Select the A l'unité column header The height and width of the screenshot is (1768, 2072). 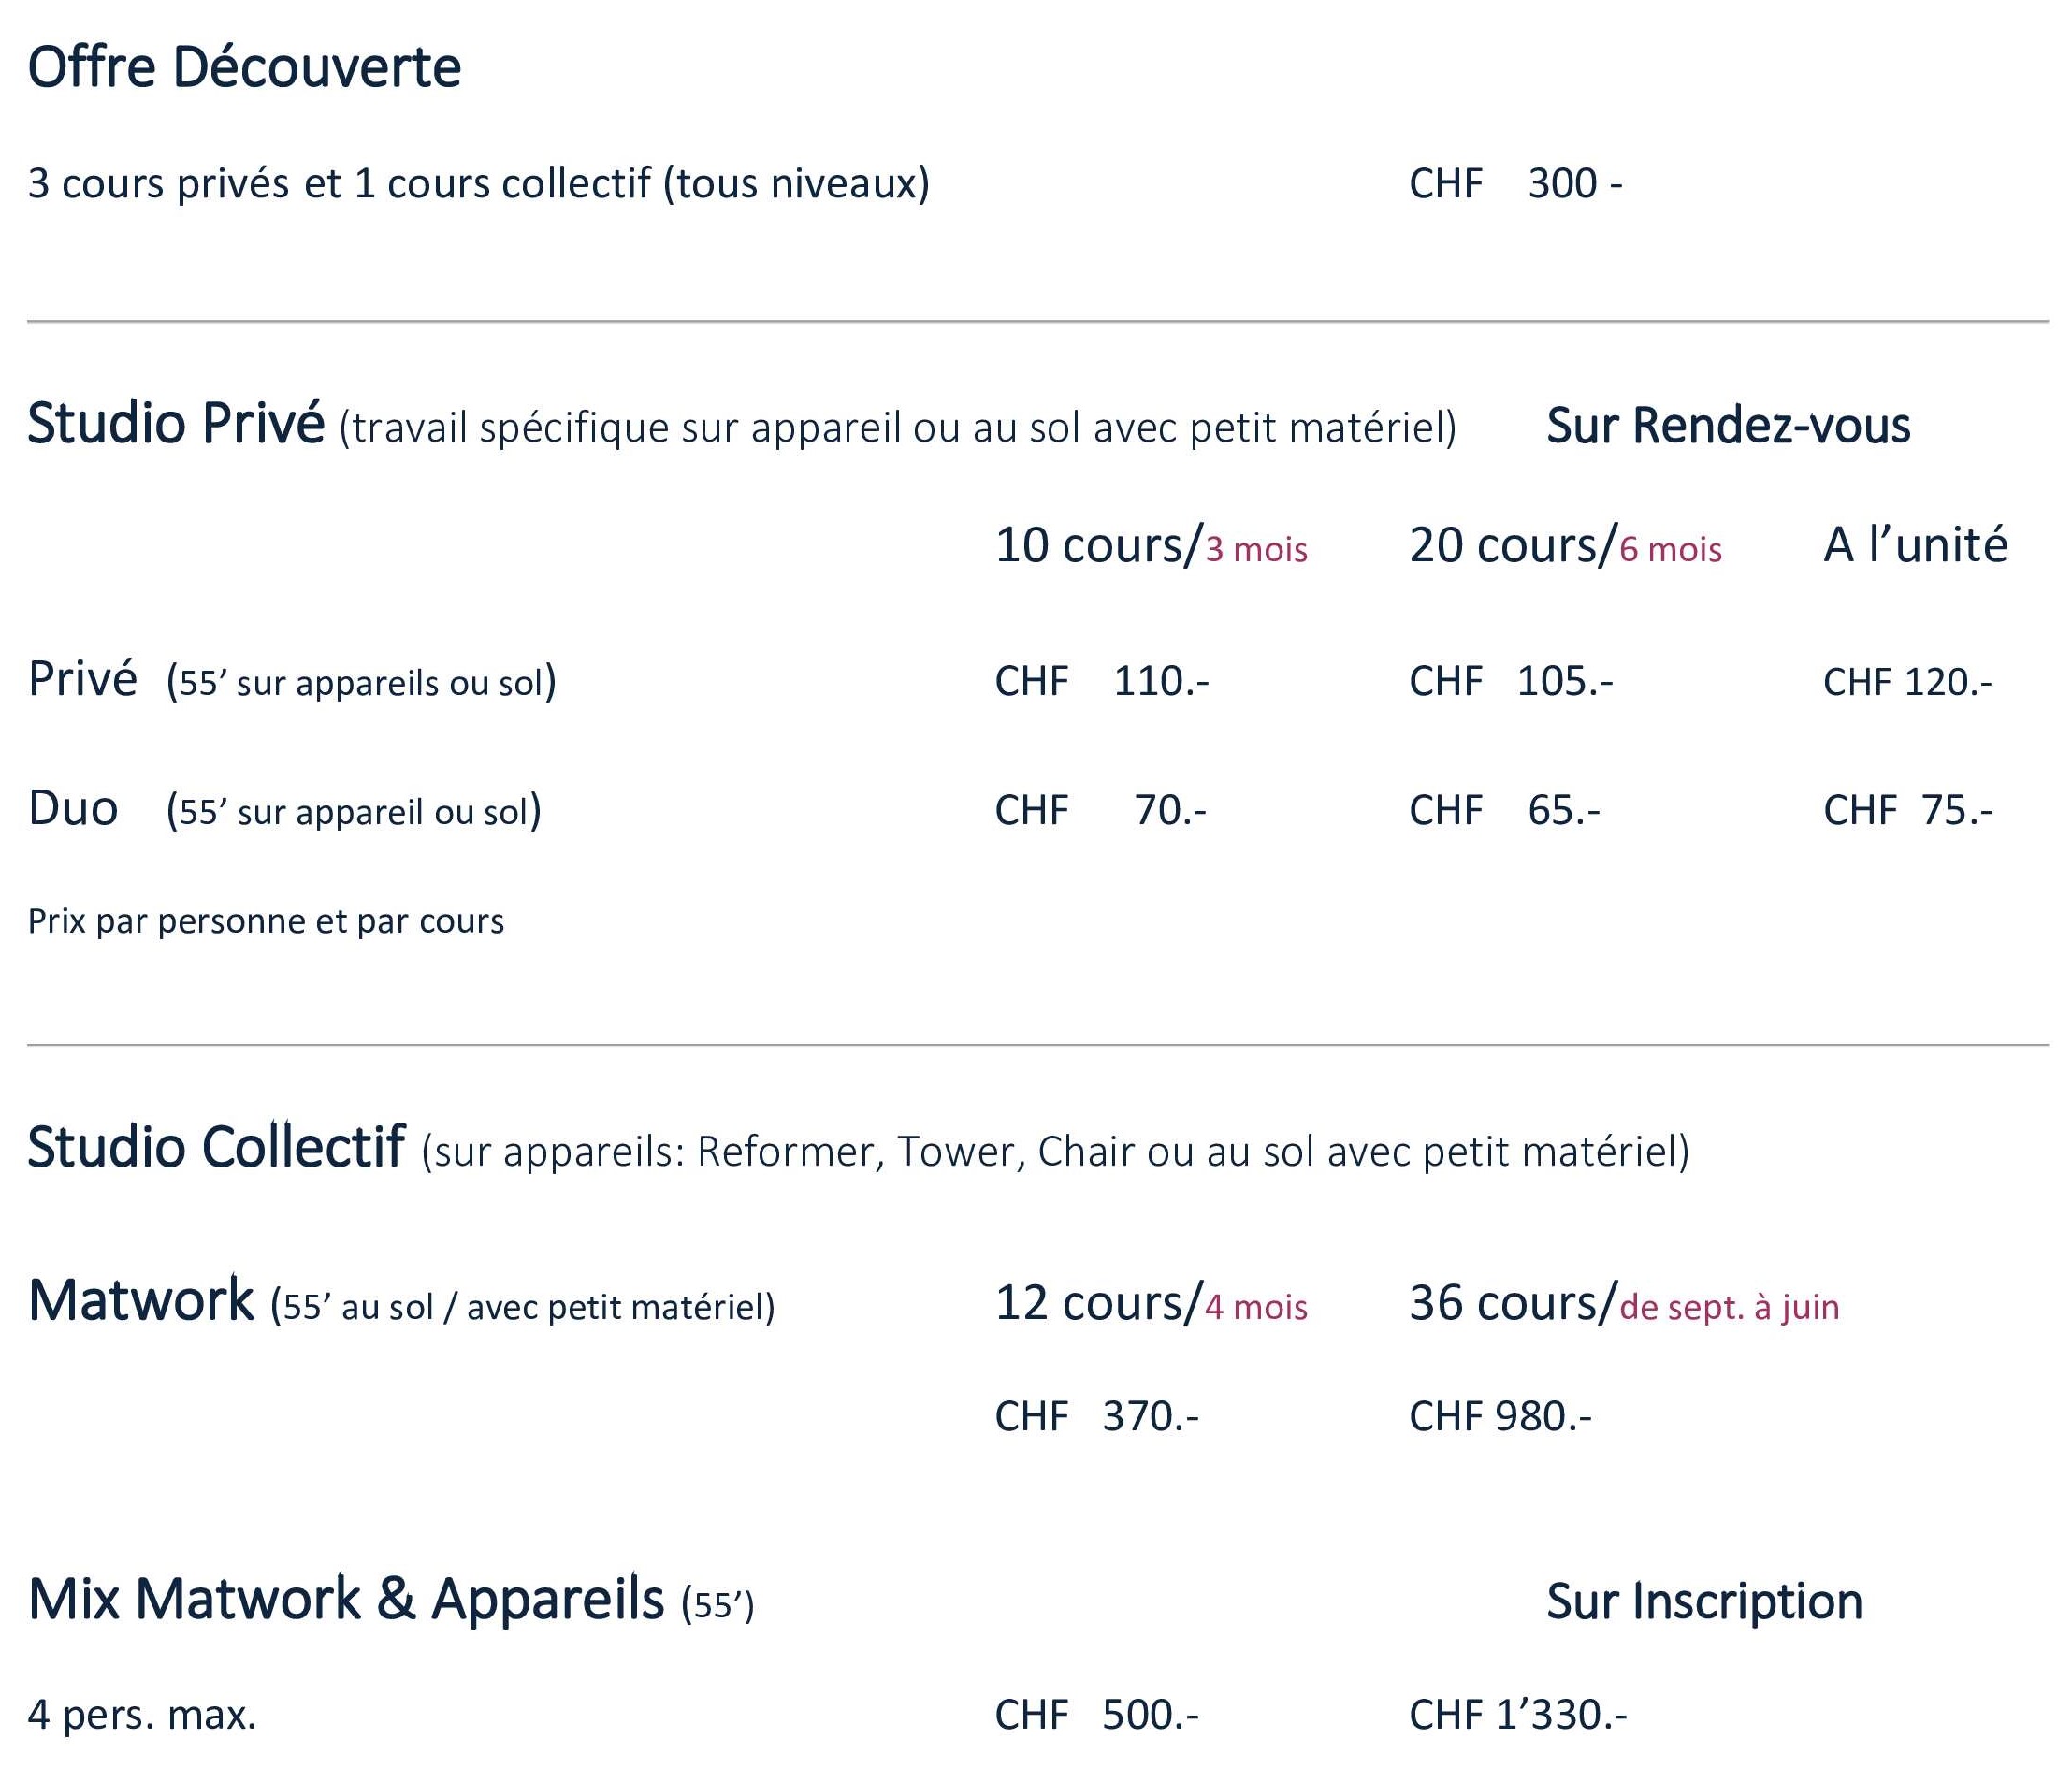coord(1915,546)
